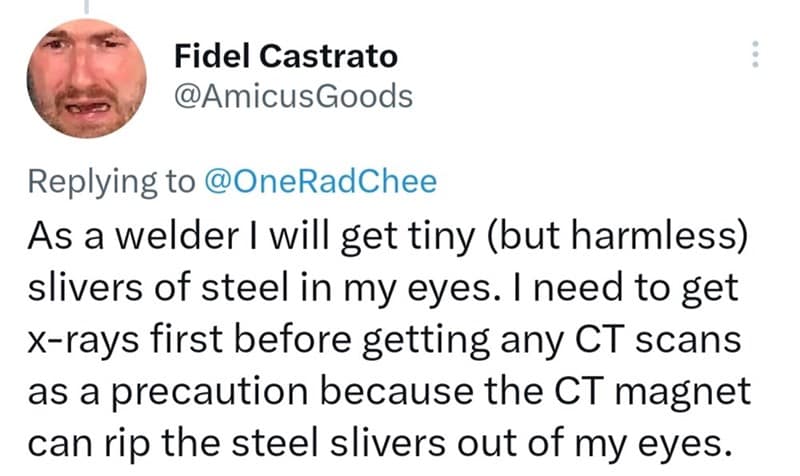Image resolution: width=800 pixels, height=476 pixels.
Task: Open the three-dot more options menu
Action: click(756, 54)
